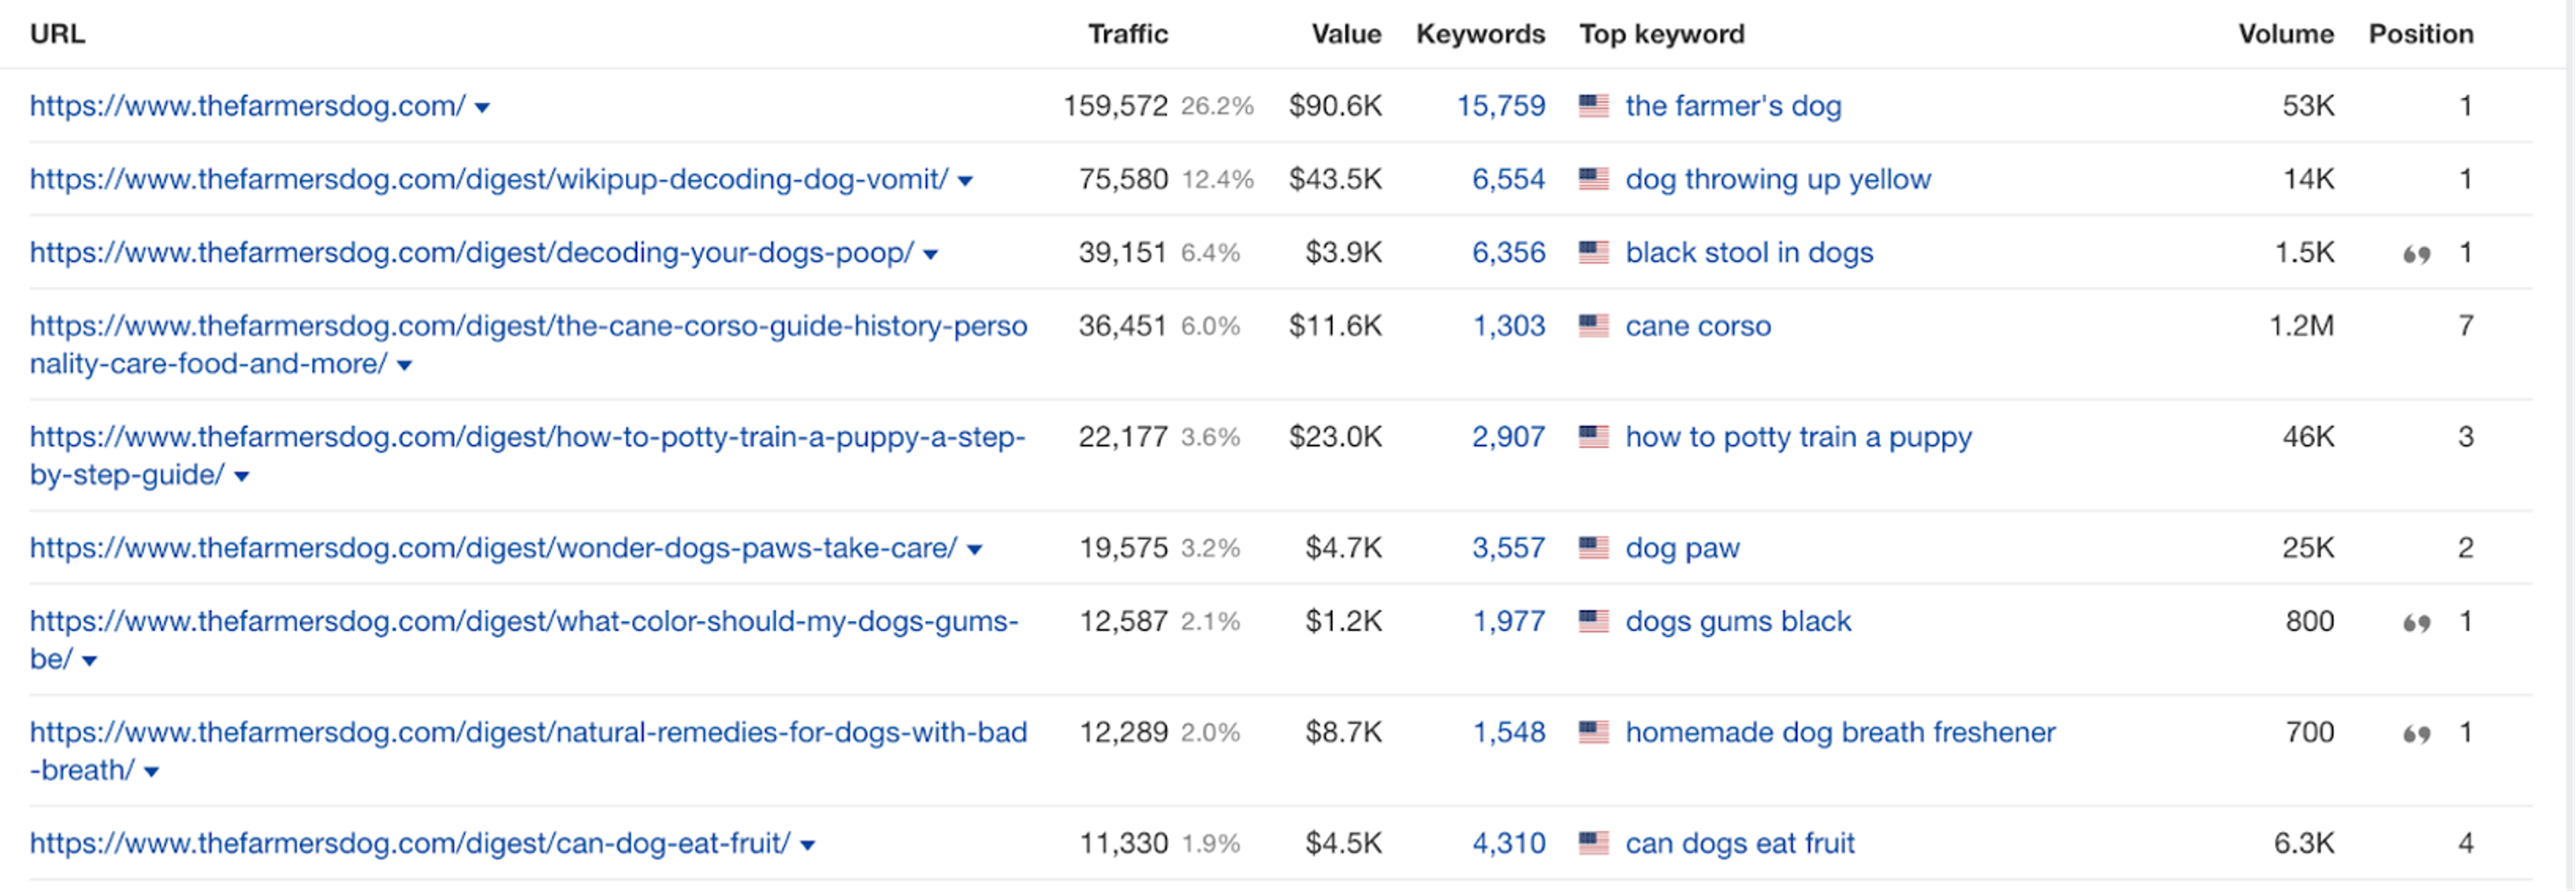Open the '15,759' keywords link for the homepage
Viewport: 2576px width, 892px height.
click(1501, 105)
